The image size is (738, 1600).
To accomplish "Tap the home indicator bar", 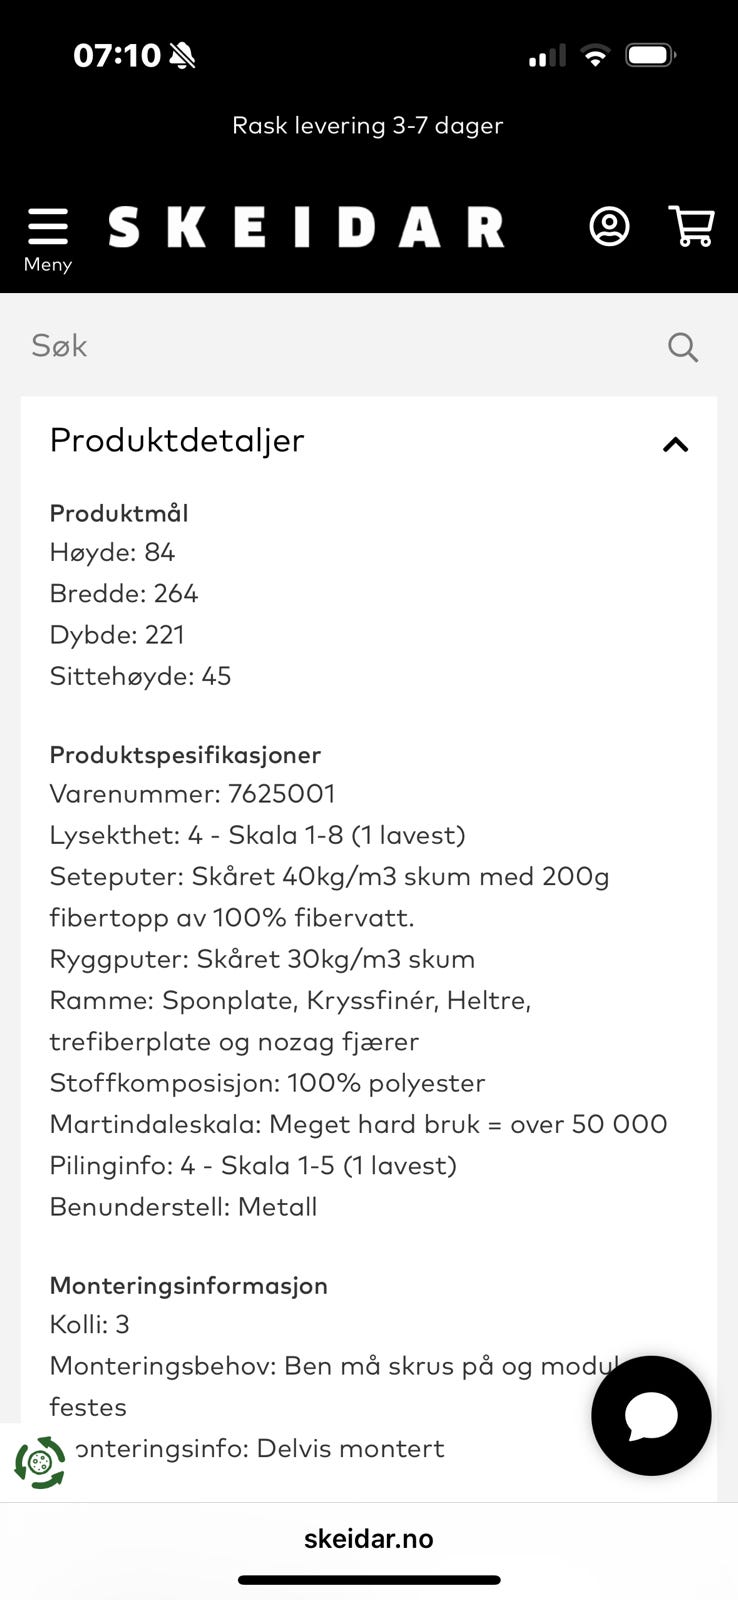I will [x=369, y=1580].
